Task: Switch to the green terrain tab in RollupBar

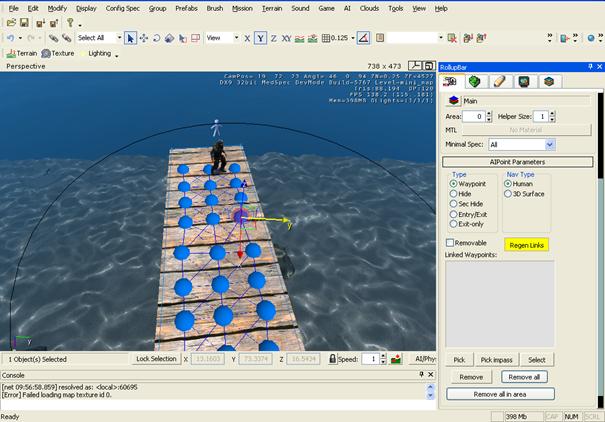Action: click(x=475, y=81)
